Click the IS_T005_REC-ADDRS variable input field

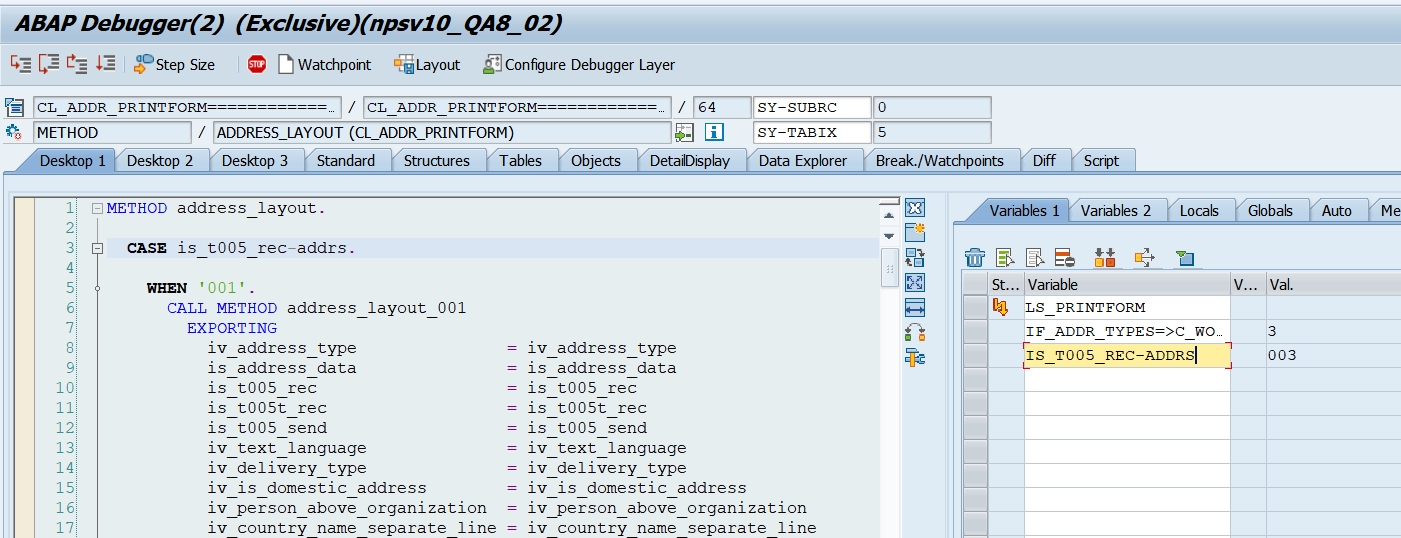1127,355
